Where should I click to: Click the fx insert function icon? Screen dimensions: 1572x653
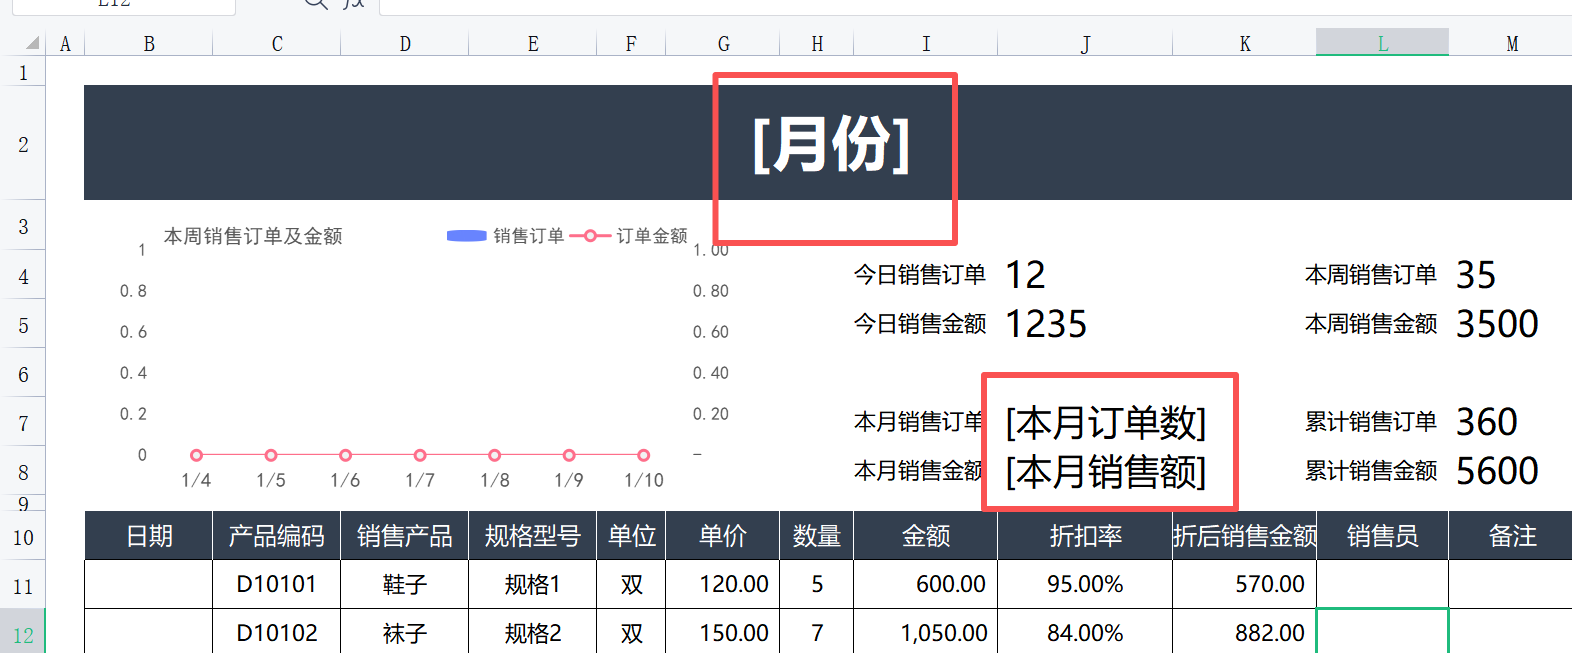pos(354,4)
